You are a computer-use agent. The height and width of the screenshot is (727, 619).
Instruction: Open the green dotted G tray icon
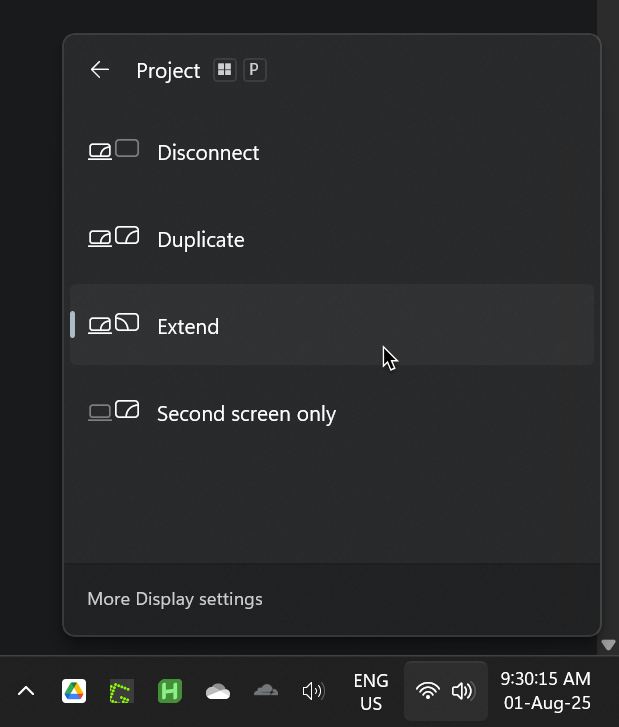point(121,691)
